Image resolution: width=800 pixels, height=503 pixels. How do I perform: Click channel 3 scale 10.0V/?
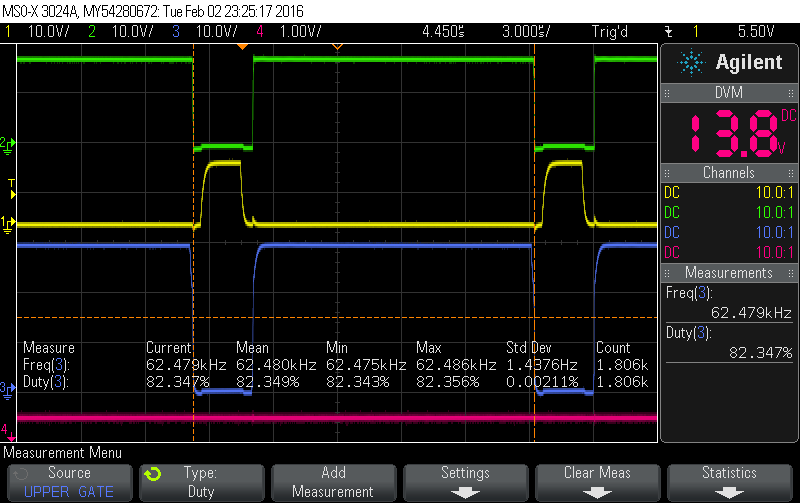coord(217,32)
